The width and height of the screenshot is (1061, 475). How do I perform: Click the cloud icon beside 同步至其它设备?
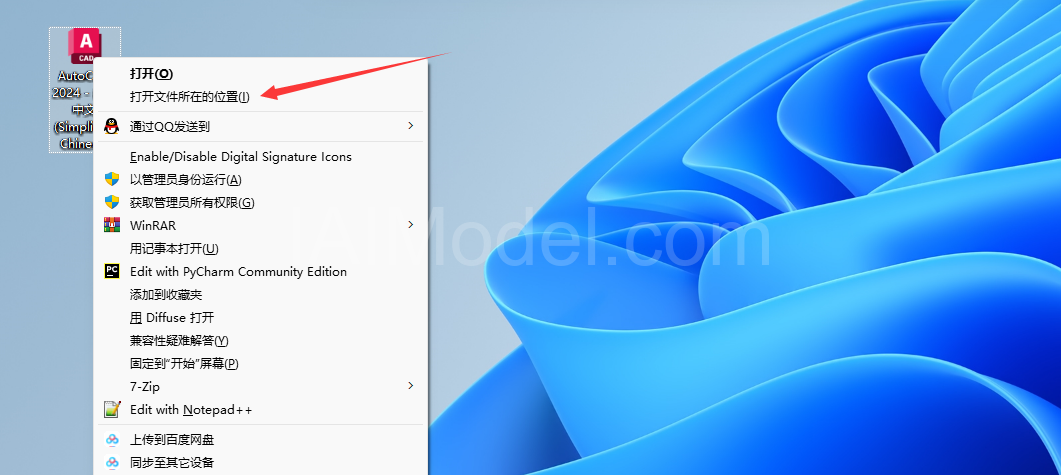point(112,463)
